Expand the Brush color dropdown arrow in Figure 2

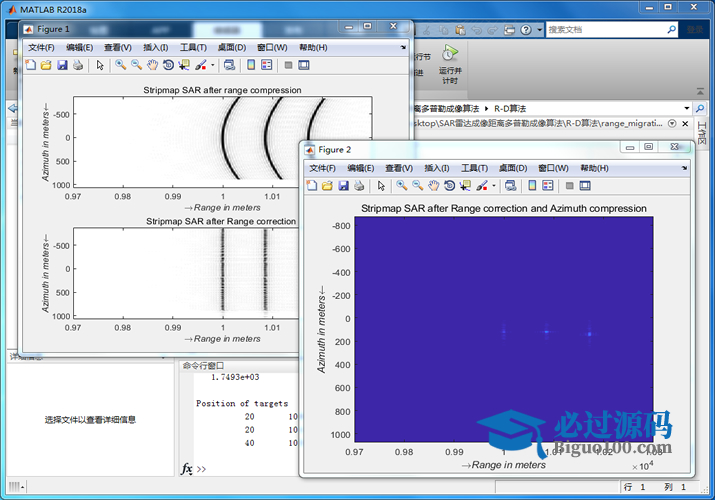[493, 185]
